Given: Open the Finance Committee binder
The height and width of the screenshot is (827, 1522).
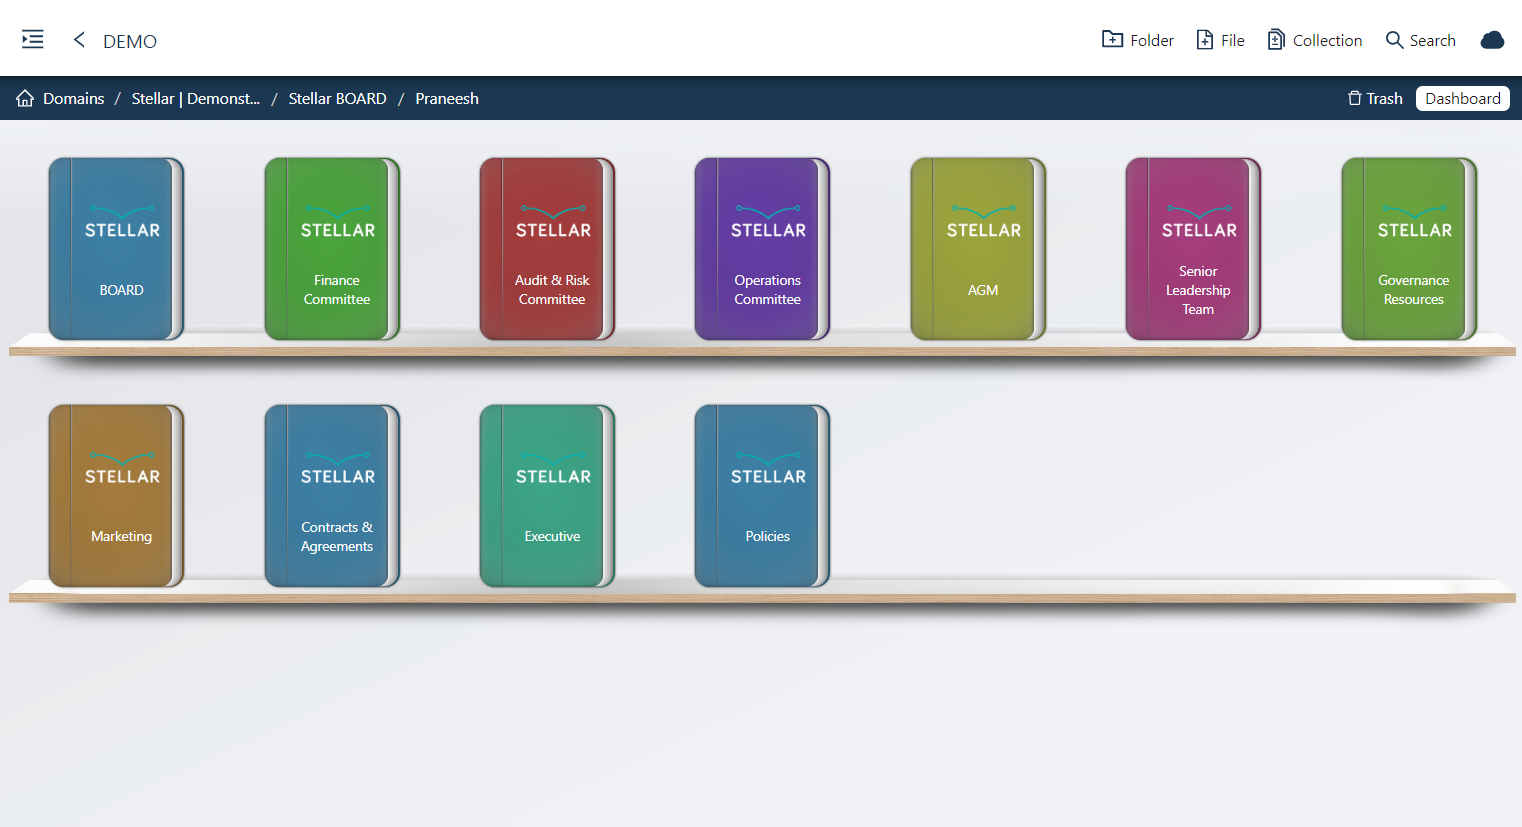Looking at the screenshot, I should click(x=331, y=249).
